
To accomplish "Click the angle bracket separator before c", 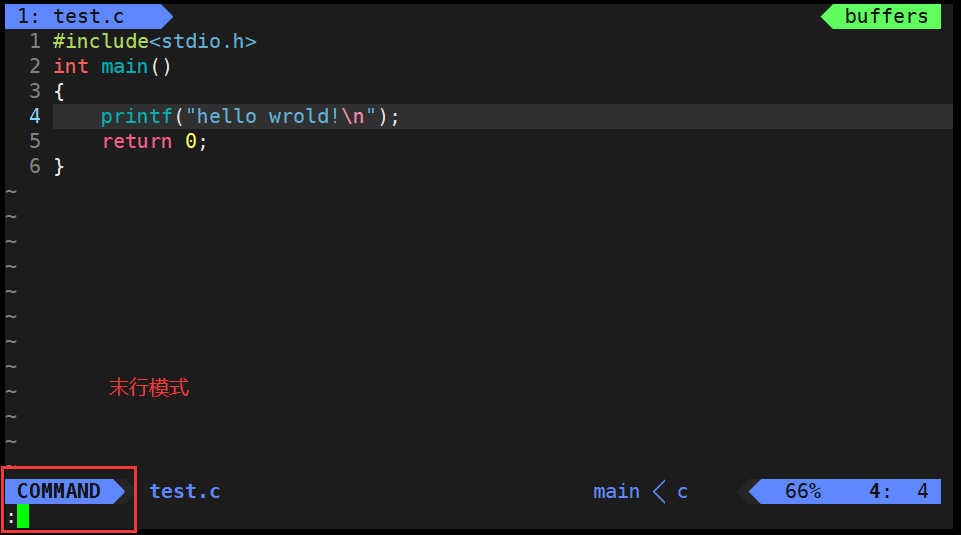I will click(x=659, y=491).
